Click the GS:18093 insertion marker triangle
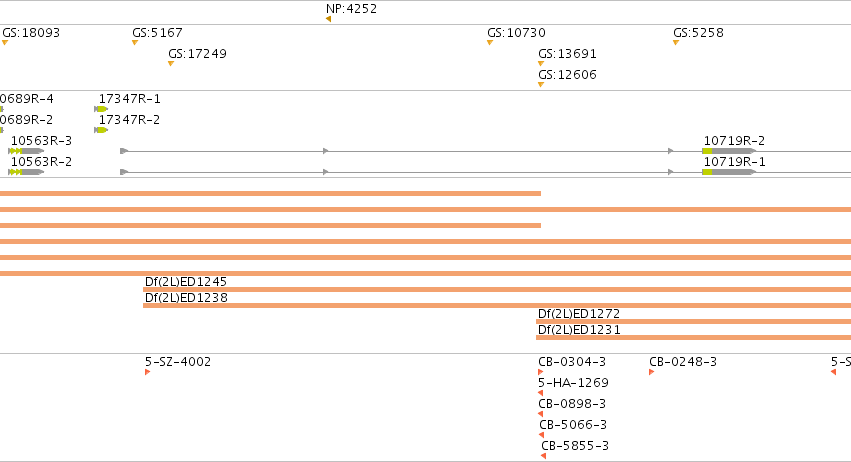Screen dimensions: 851x462 pyautogui.click(x=5, y=43)
